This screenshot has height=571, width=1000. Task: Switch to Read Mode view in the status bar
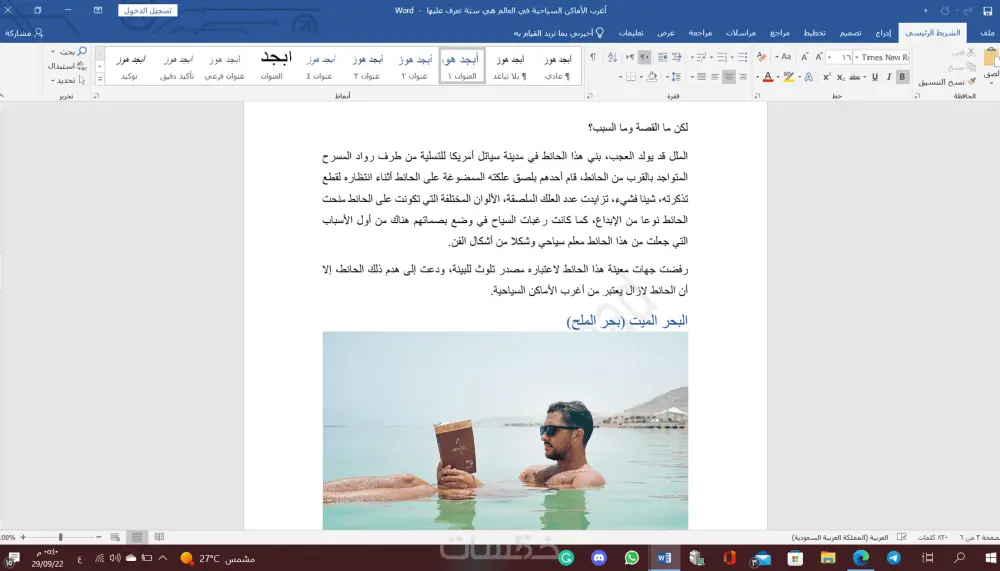click(x=159, y=537)
